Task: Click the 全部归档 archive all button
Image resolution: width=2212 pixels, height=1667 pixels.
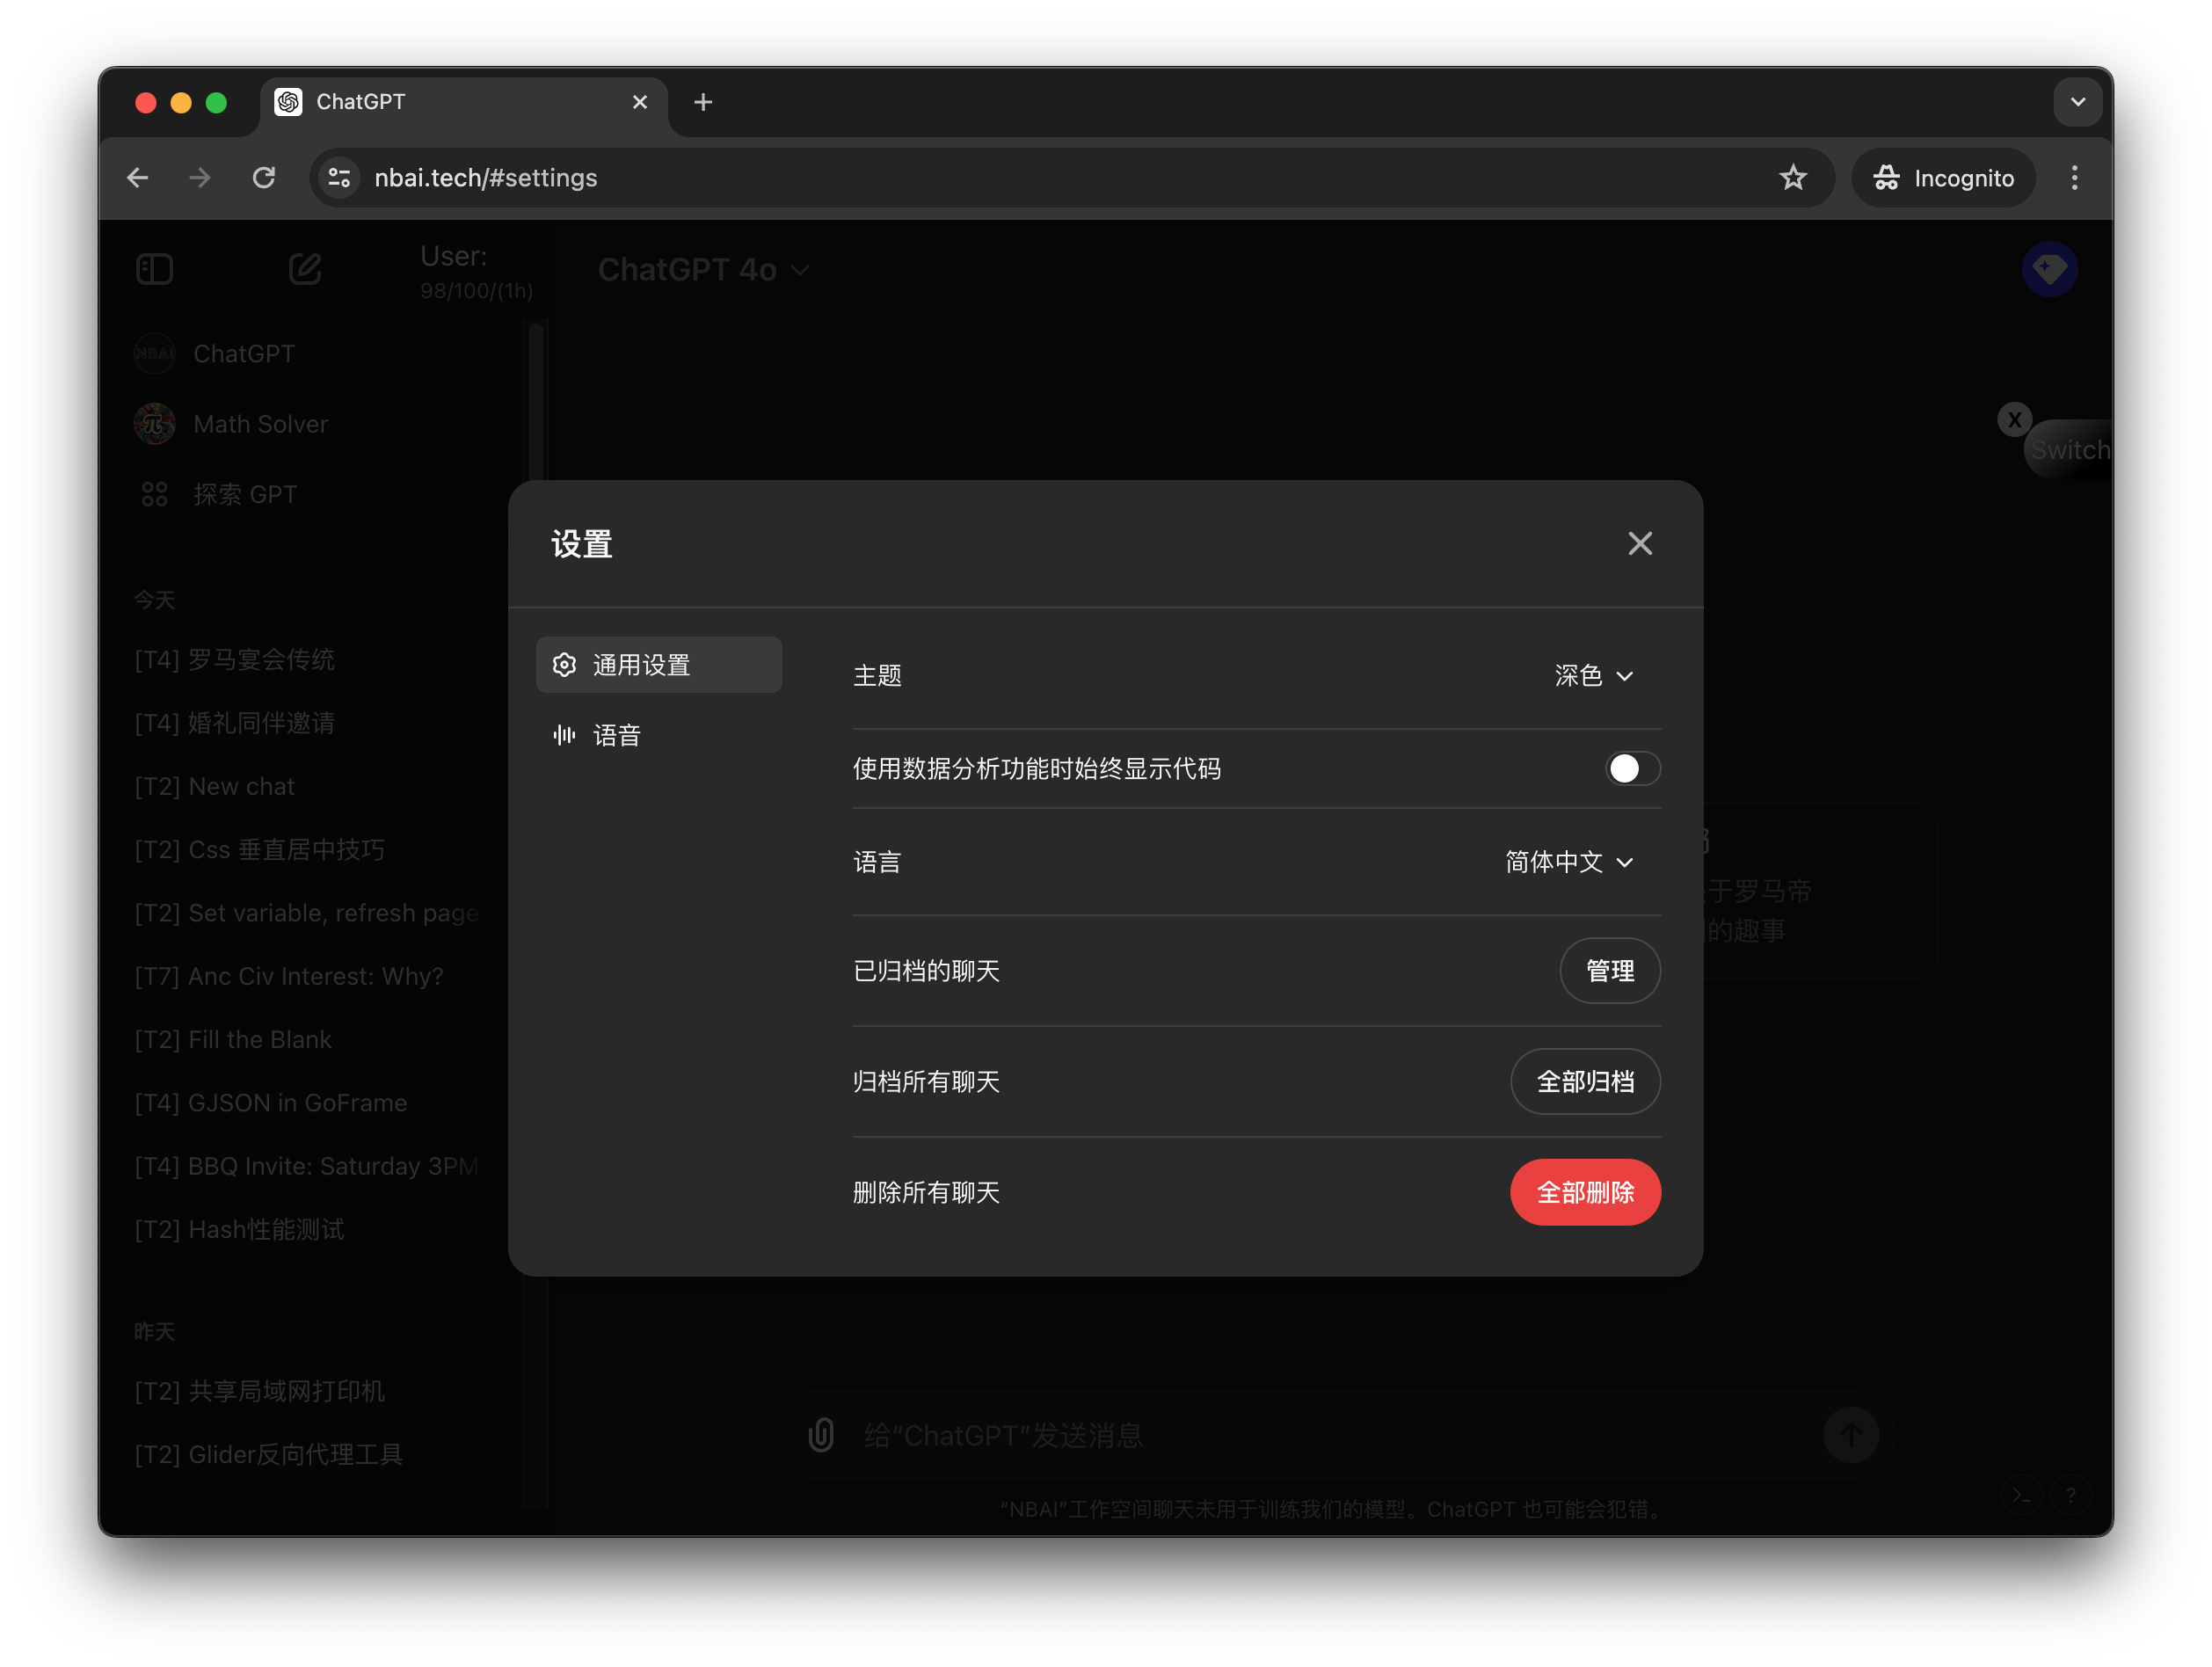Action: click(1585, 1082)
